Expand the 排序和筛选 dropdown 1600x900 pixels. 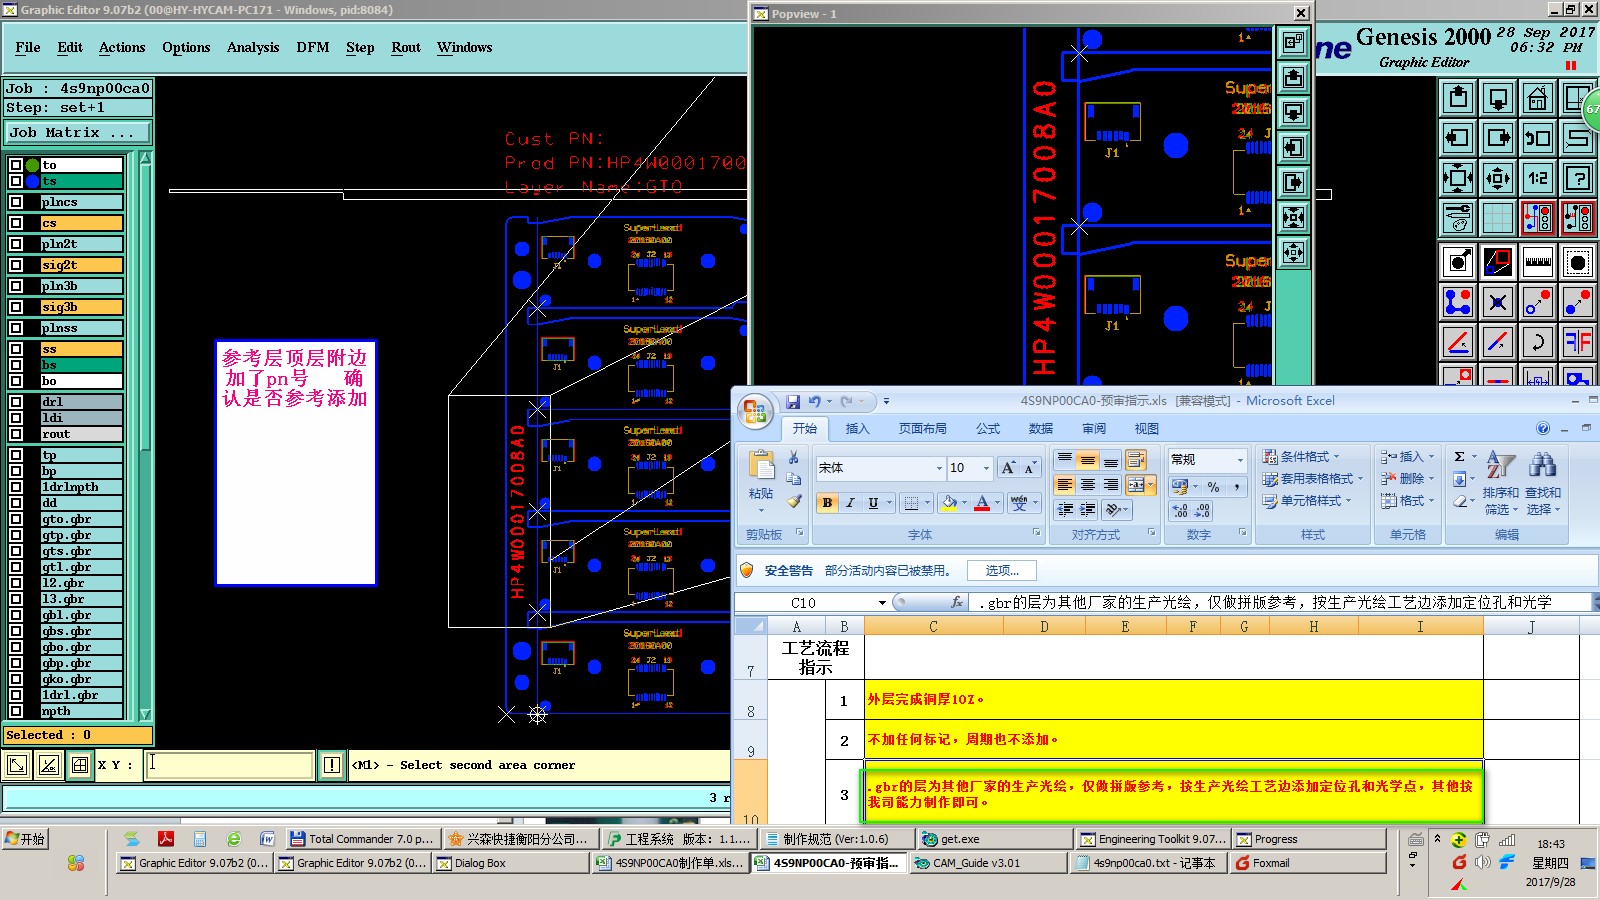click(1501, 484)
